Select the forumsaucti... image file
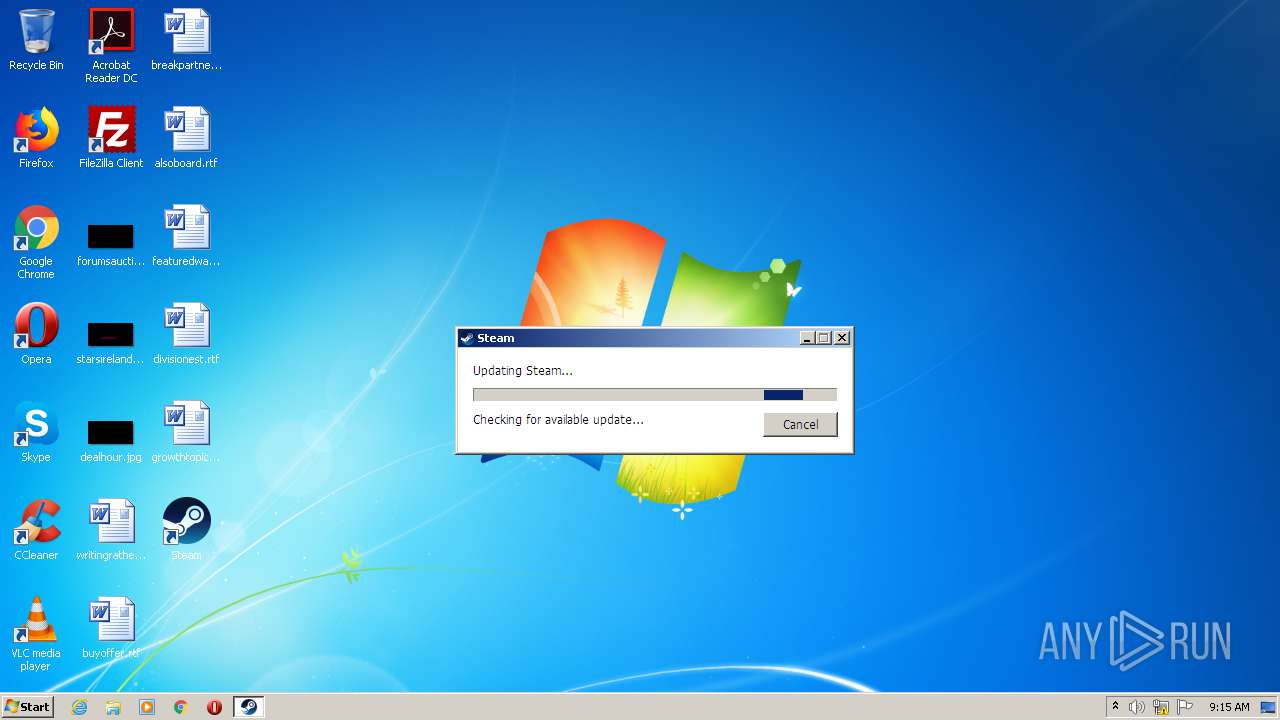 111,245
